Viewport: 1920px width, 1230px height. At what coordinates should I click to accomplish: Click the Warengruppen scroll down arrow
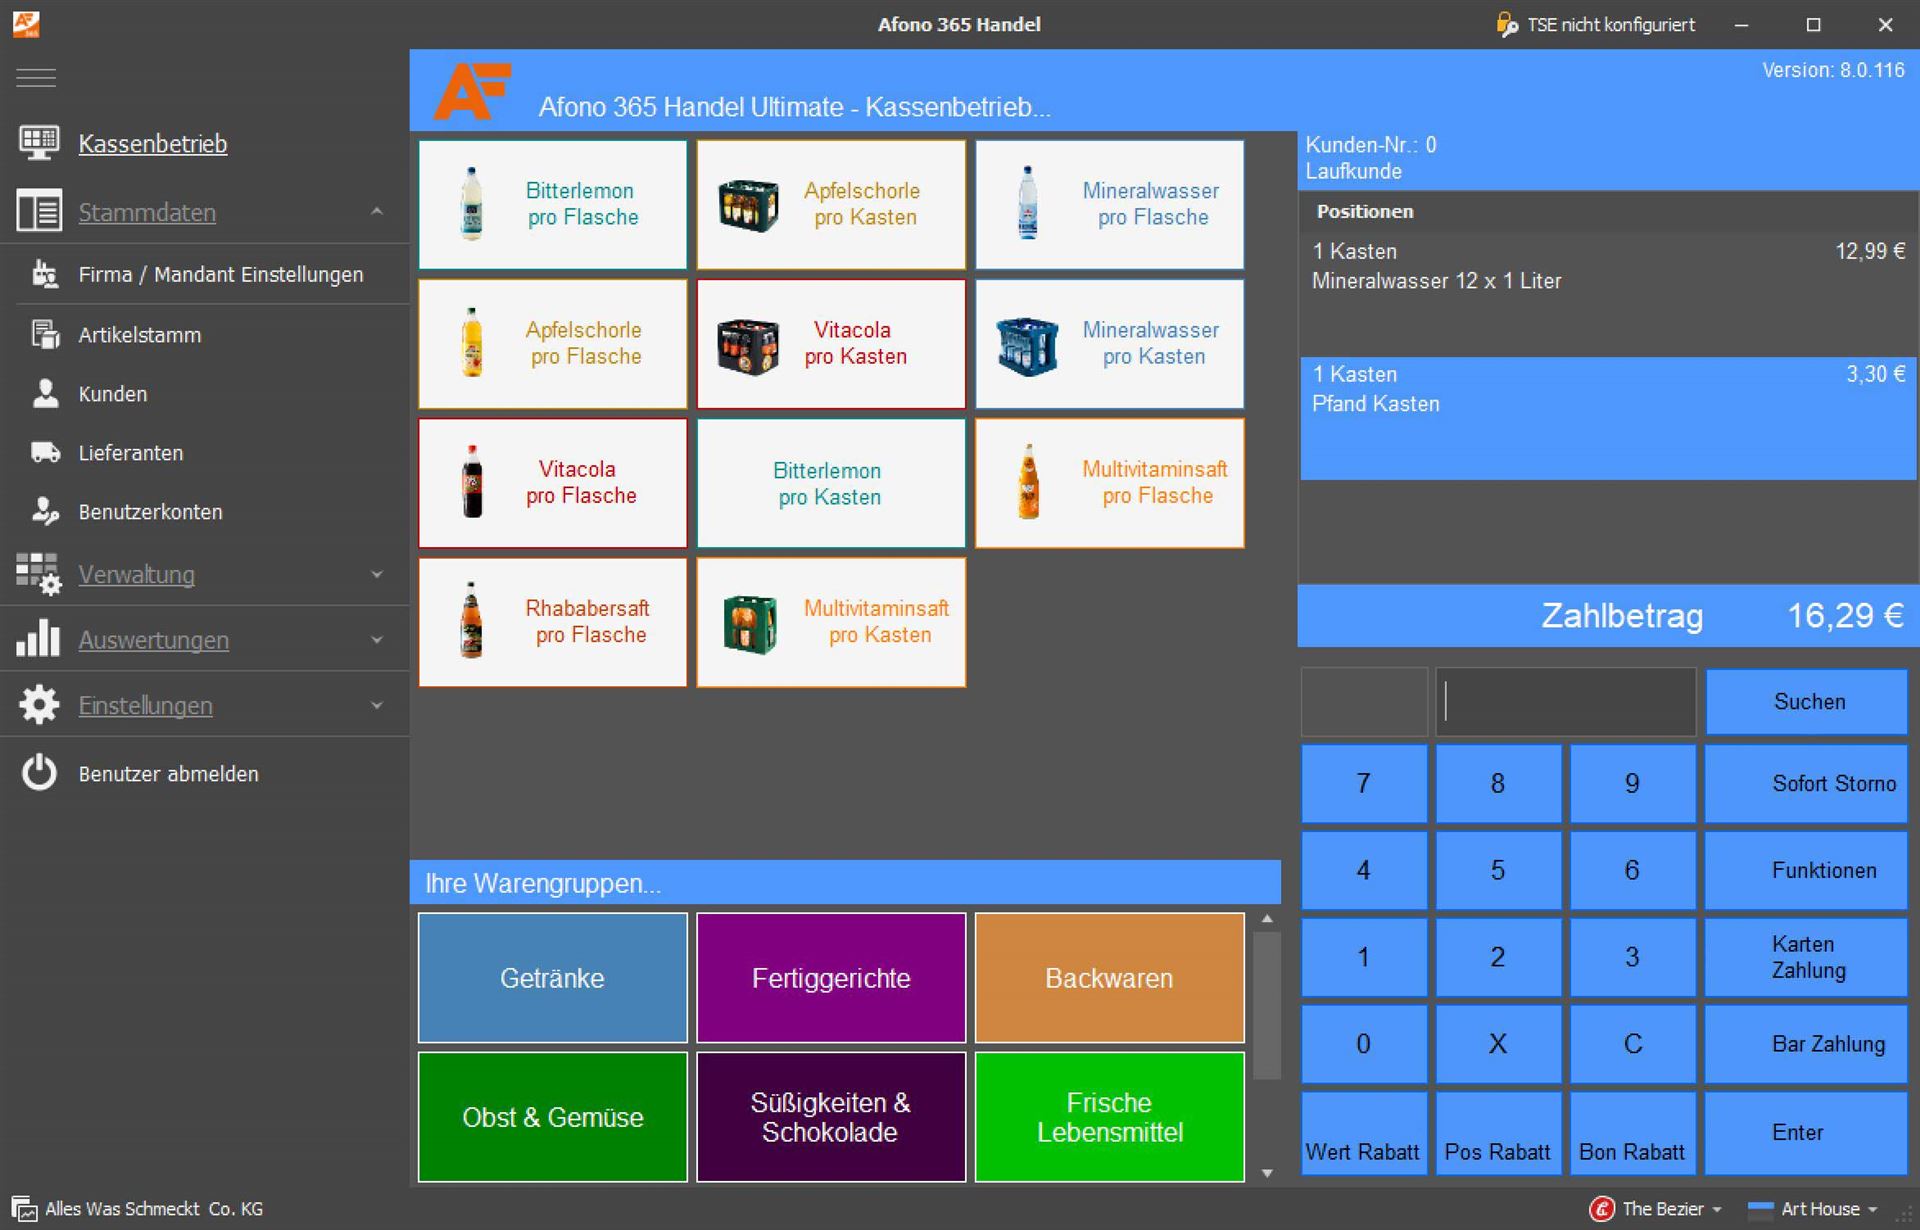[1267, 1173]
